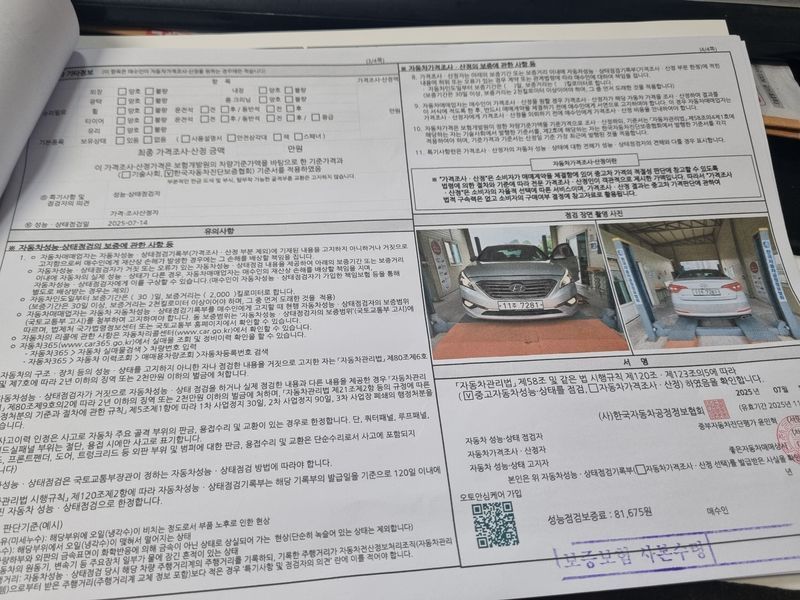The height and width of the screenshot is (600, 800).
Task: Tap the QR code under 오토안심케어 가입
Action: tap(494, 524)
